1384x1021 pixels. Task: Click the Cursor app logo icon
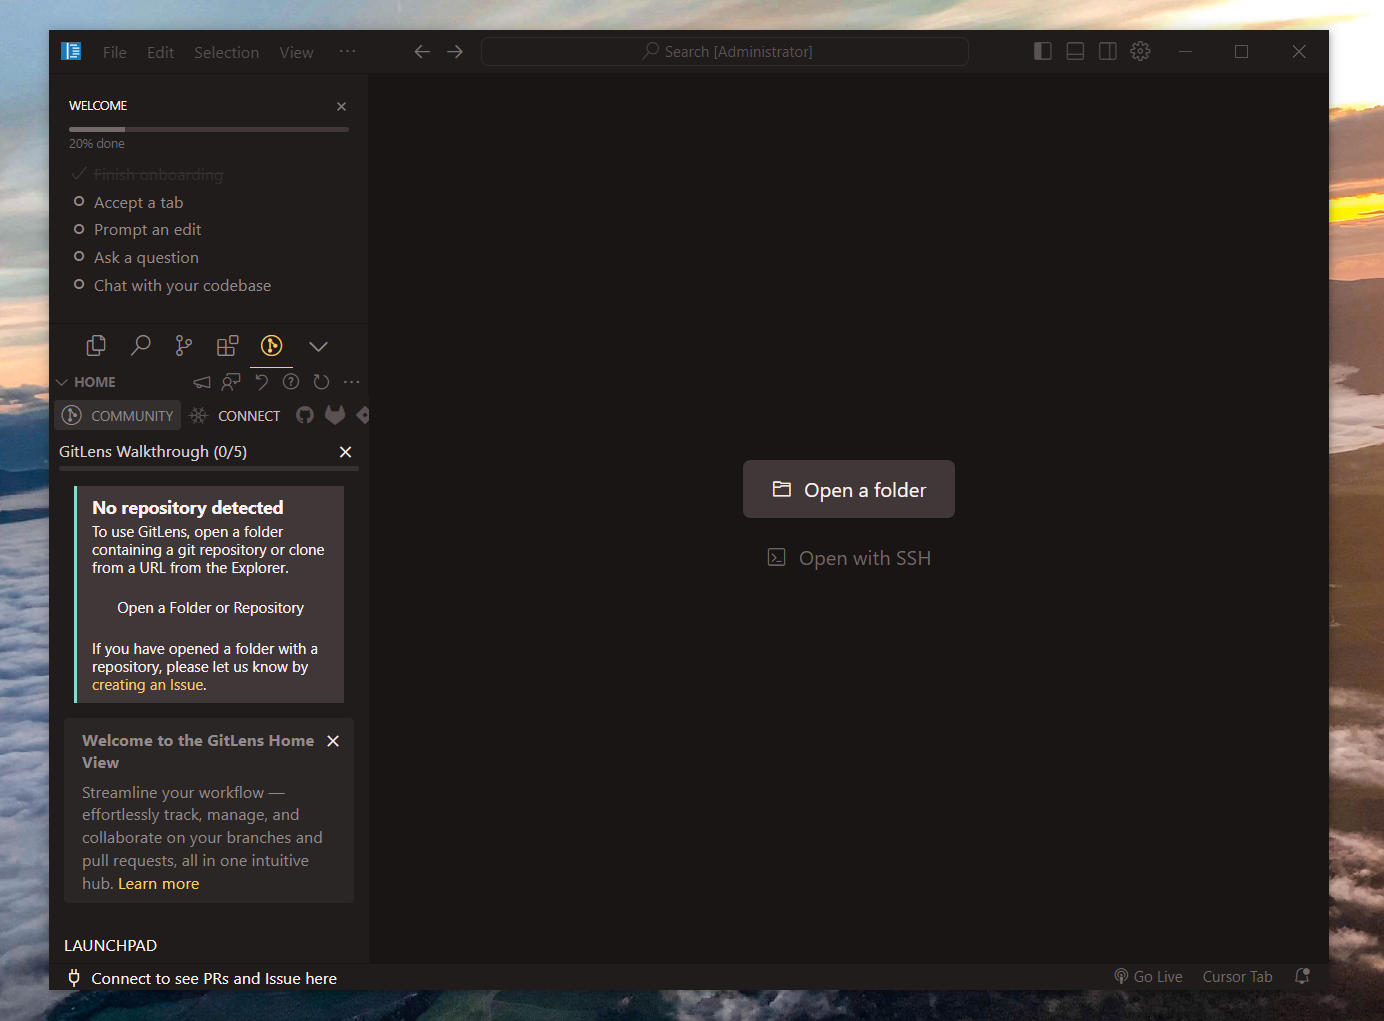[71, 51]
